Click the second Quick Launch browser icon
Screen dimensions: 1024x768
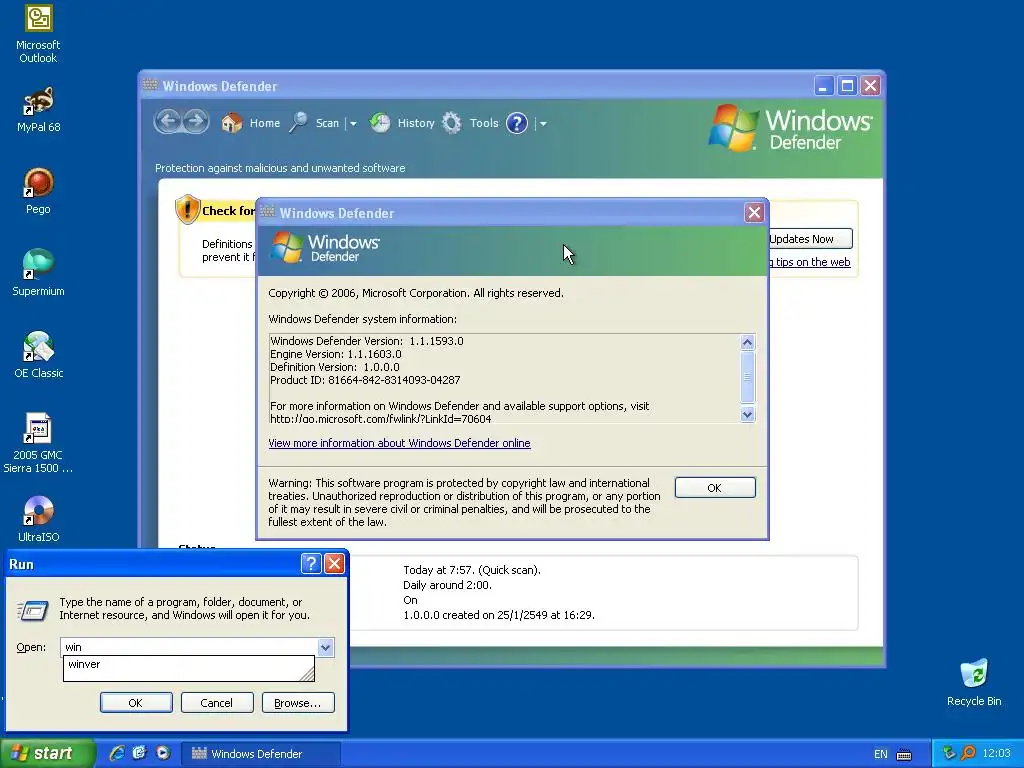(x=139, y=753)
